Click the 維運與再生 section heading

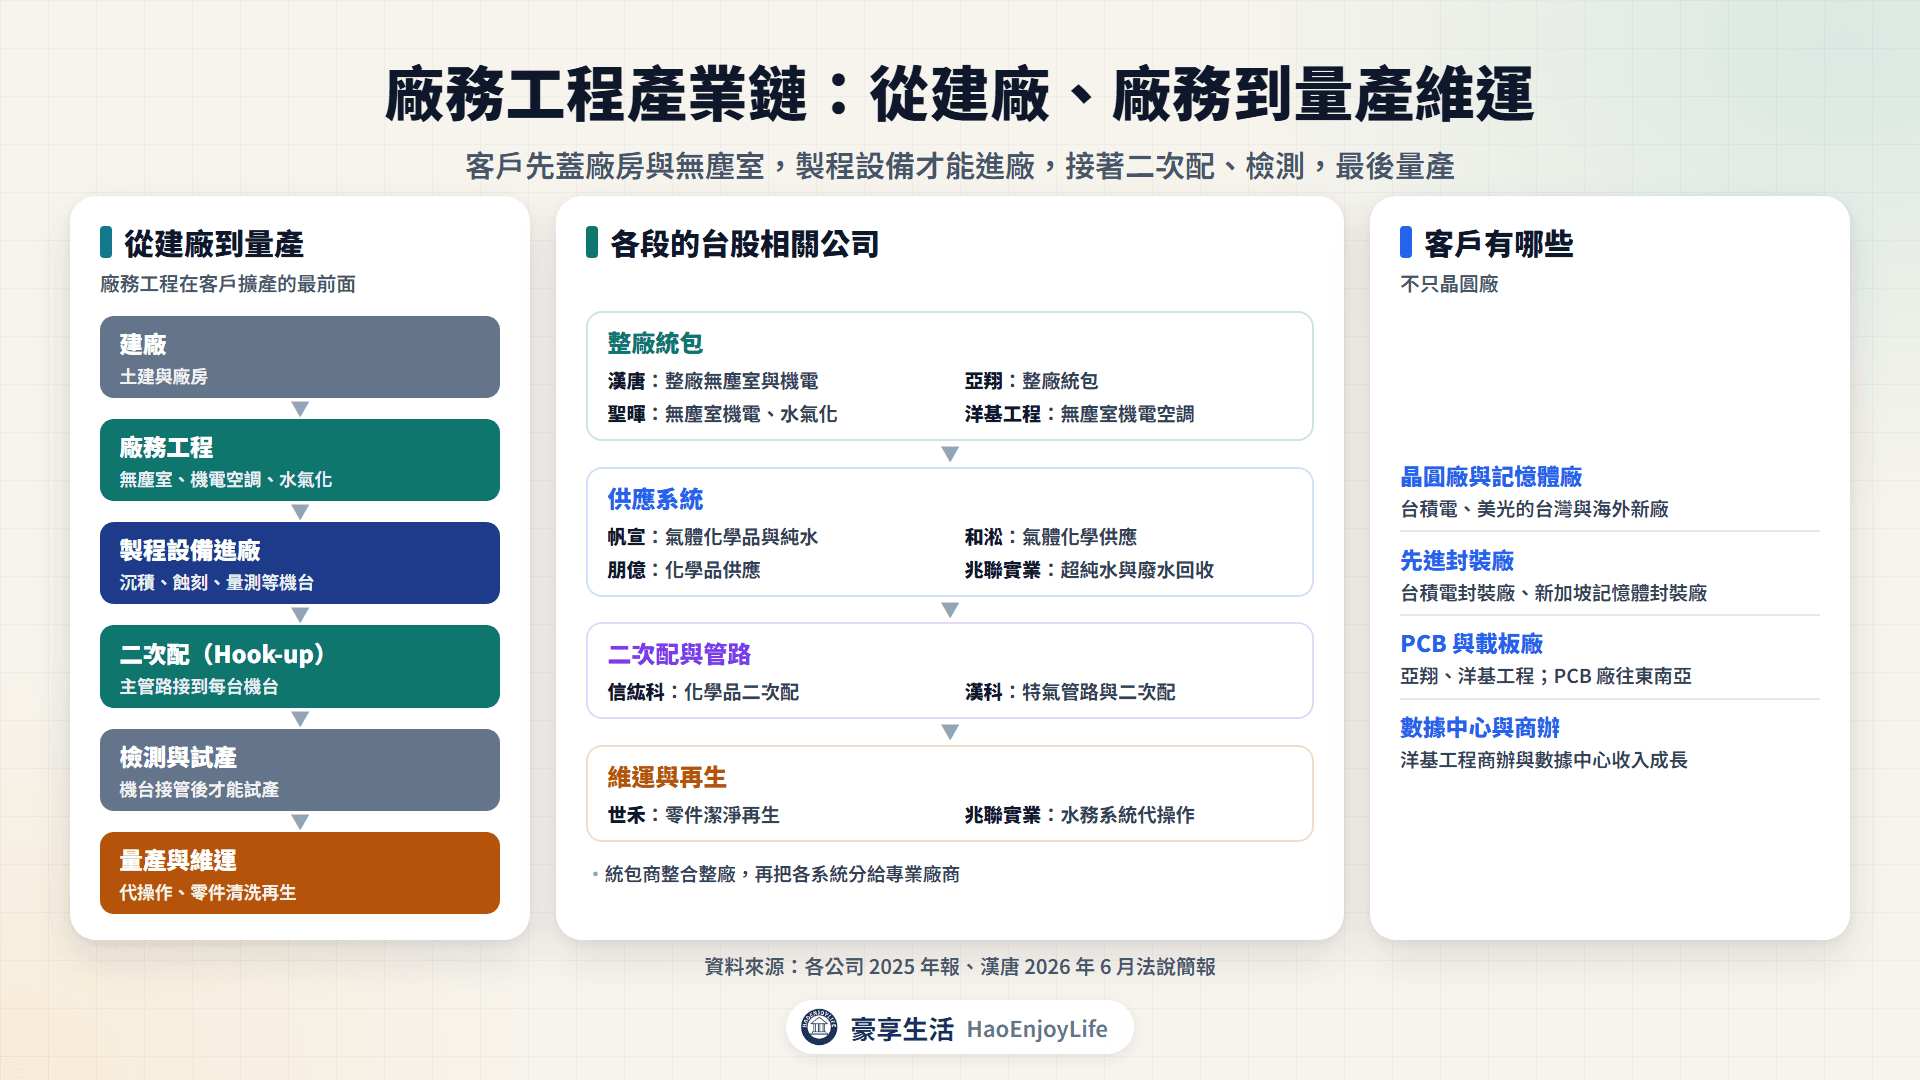tap(667, 777)
